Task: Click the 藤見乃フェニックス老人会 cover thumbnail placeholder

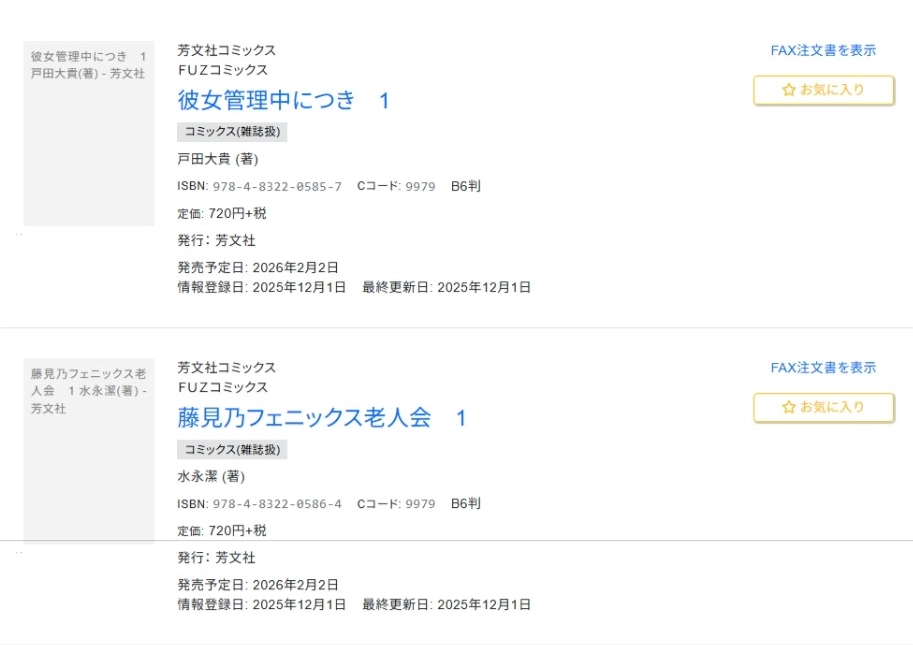Action: point(89,450)
